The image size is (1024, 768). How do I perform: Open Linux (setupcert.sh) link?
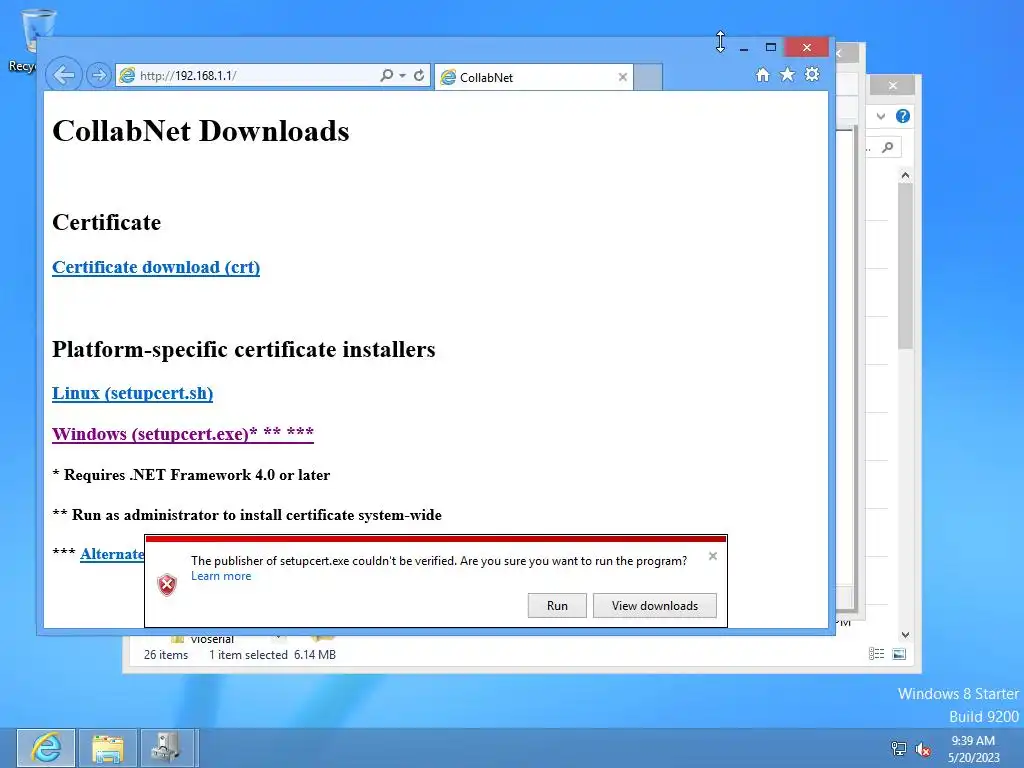coord(133,393)
